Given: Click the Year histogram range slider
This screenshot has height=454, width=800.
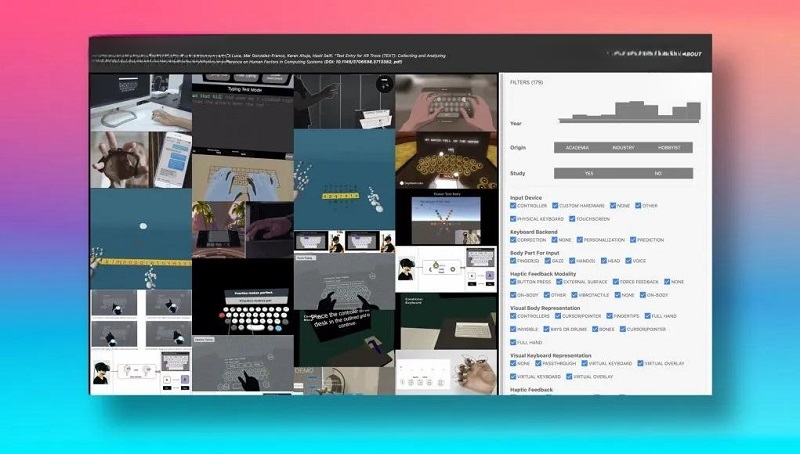Looking at the screenshot, I should point(630,121).
